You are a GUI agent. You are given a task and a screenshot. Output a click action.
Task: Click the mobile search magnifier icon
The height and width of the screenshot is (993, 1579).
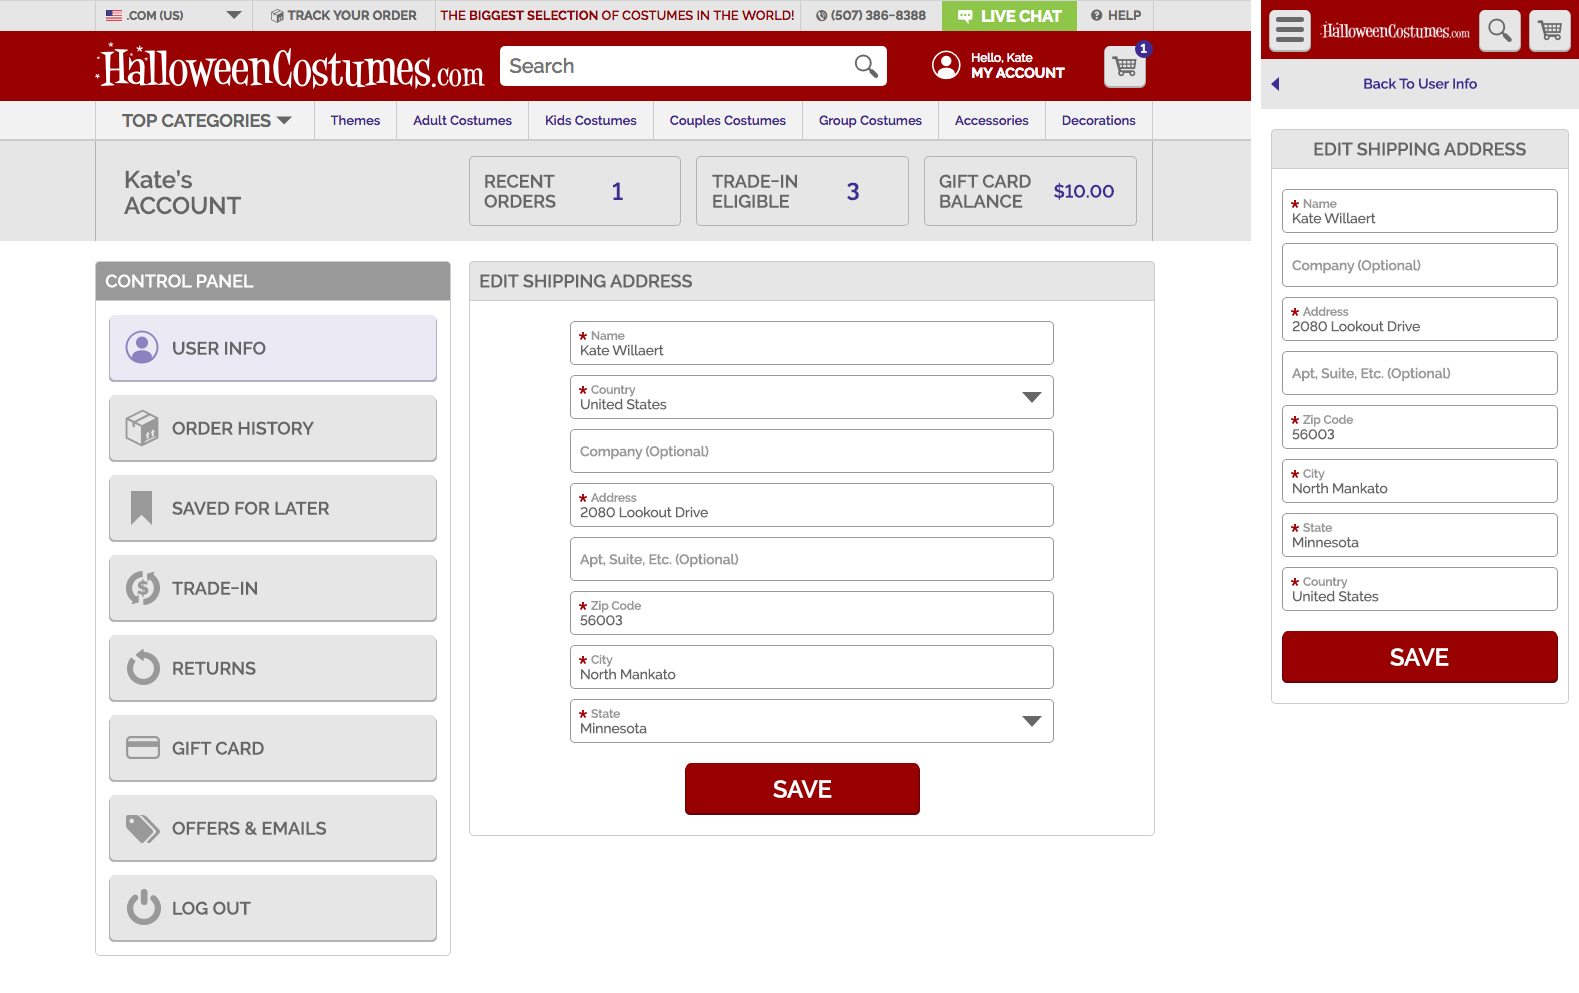click(x=1499, y=31)
